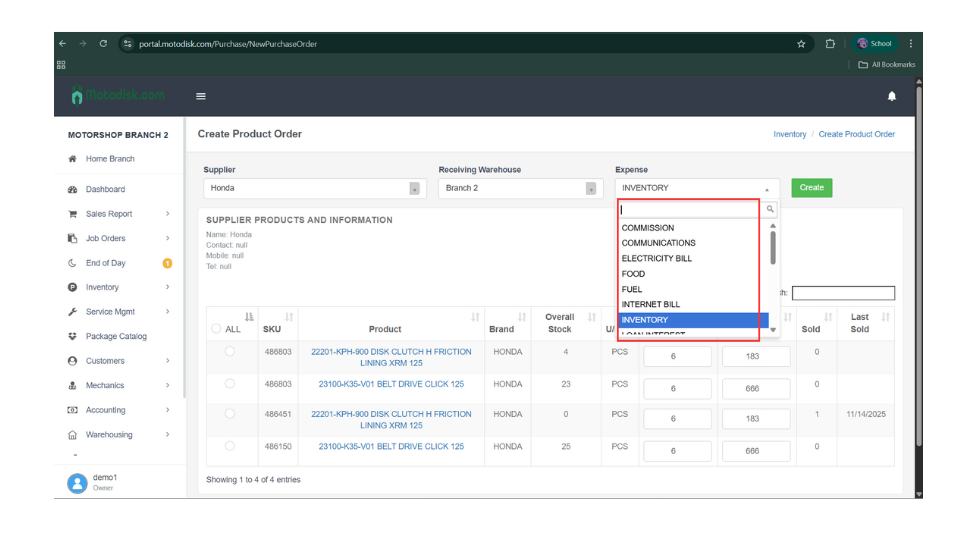Click the green Create button
This screenshot has height=540, width=960.
tap(811, 188)
